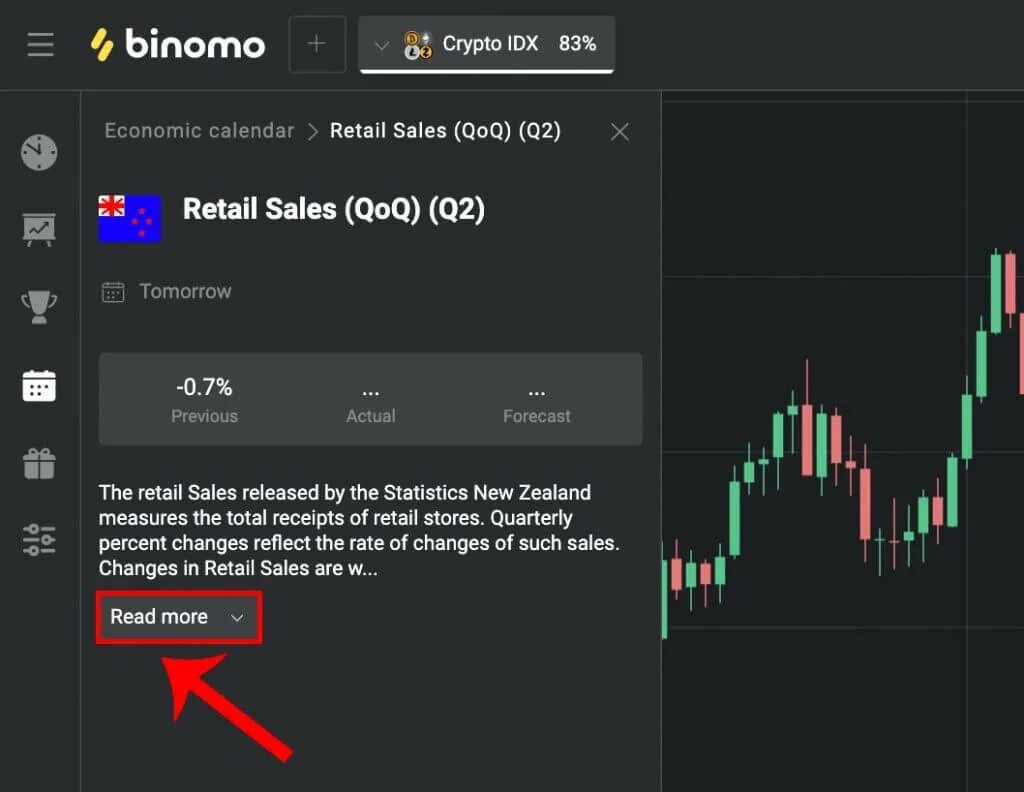Open the hamburger main menu

click(x=40, y=45)
